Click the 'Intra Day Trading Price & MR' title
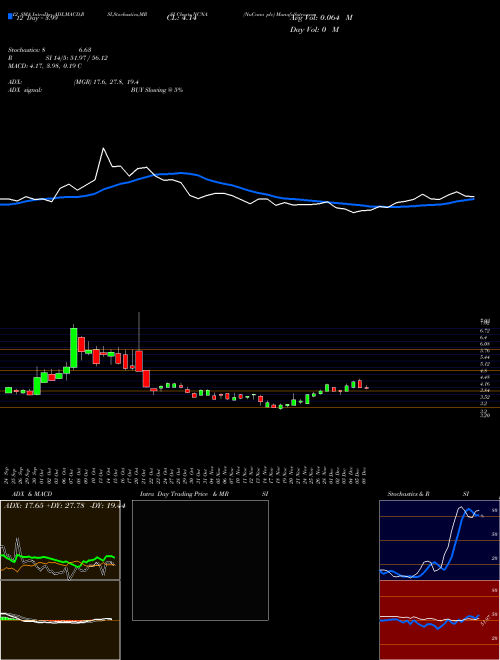The width and height of the screenshot is (500, 660). pyautogui.click(x=184, y=494)
